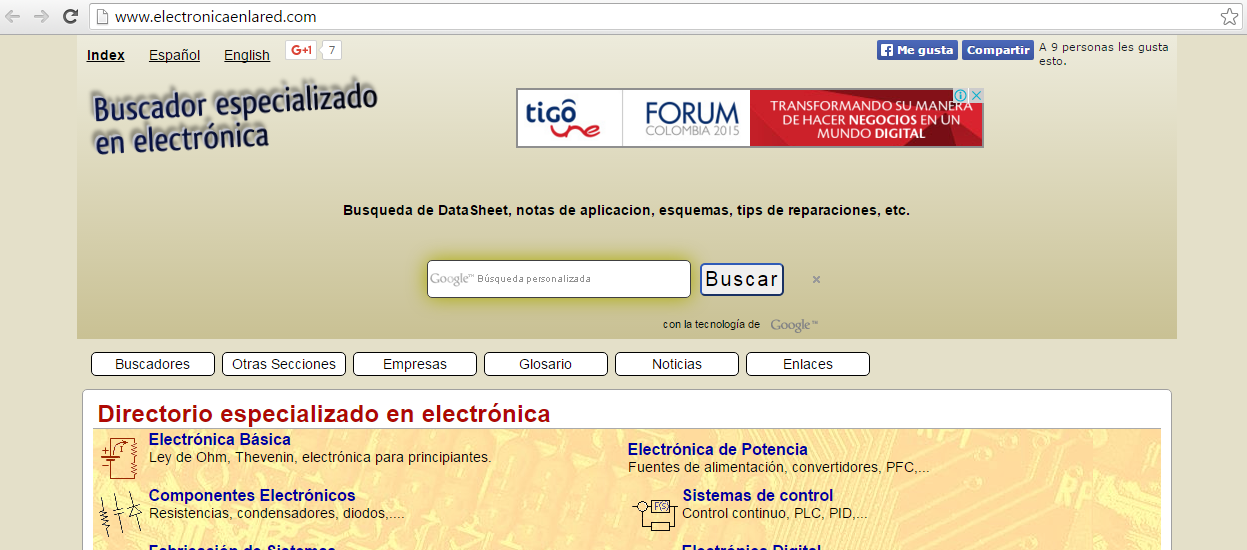Switch to the Español version
Screen dimensions: 1247x550
(x=174, y=55)
